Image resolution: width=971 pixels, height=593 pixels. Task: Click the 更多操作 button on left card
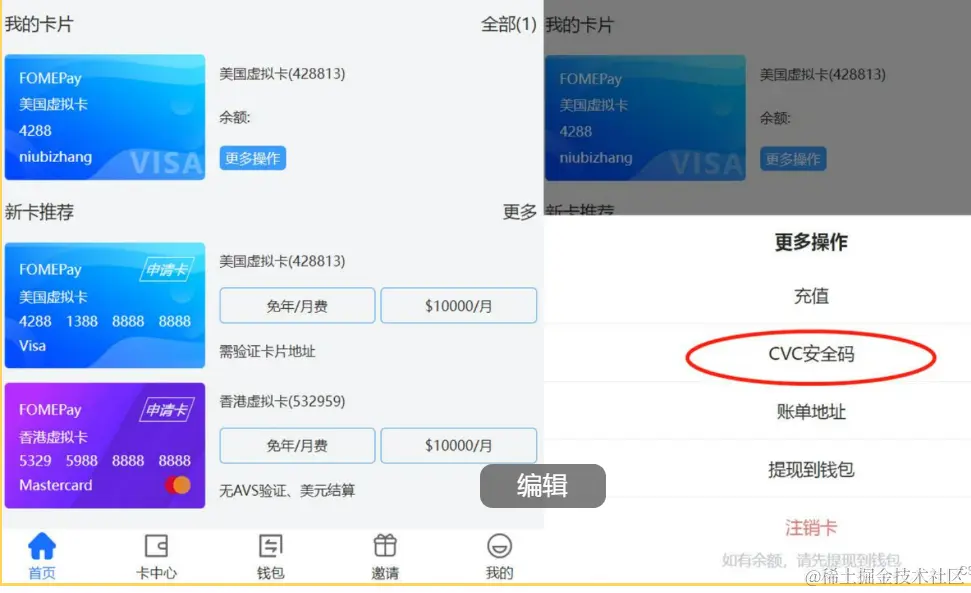[x=253, y=158]
